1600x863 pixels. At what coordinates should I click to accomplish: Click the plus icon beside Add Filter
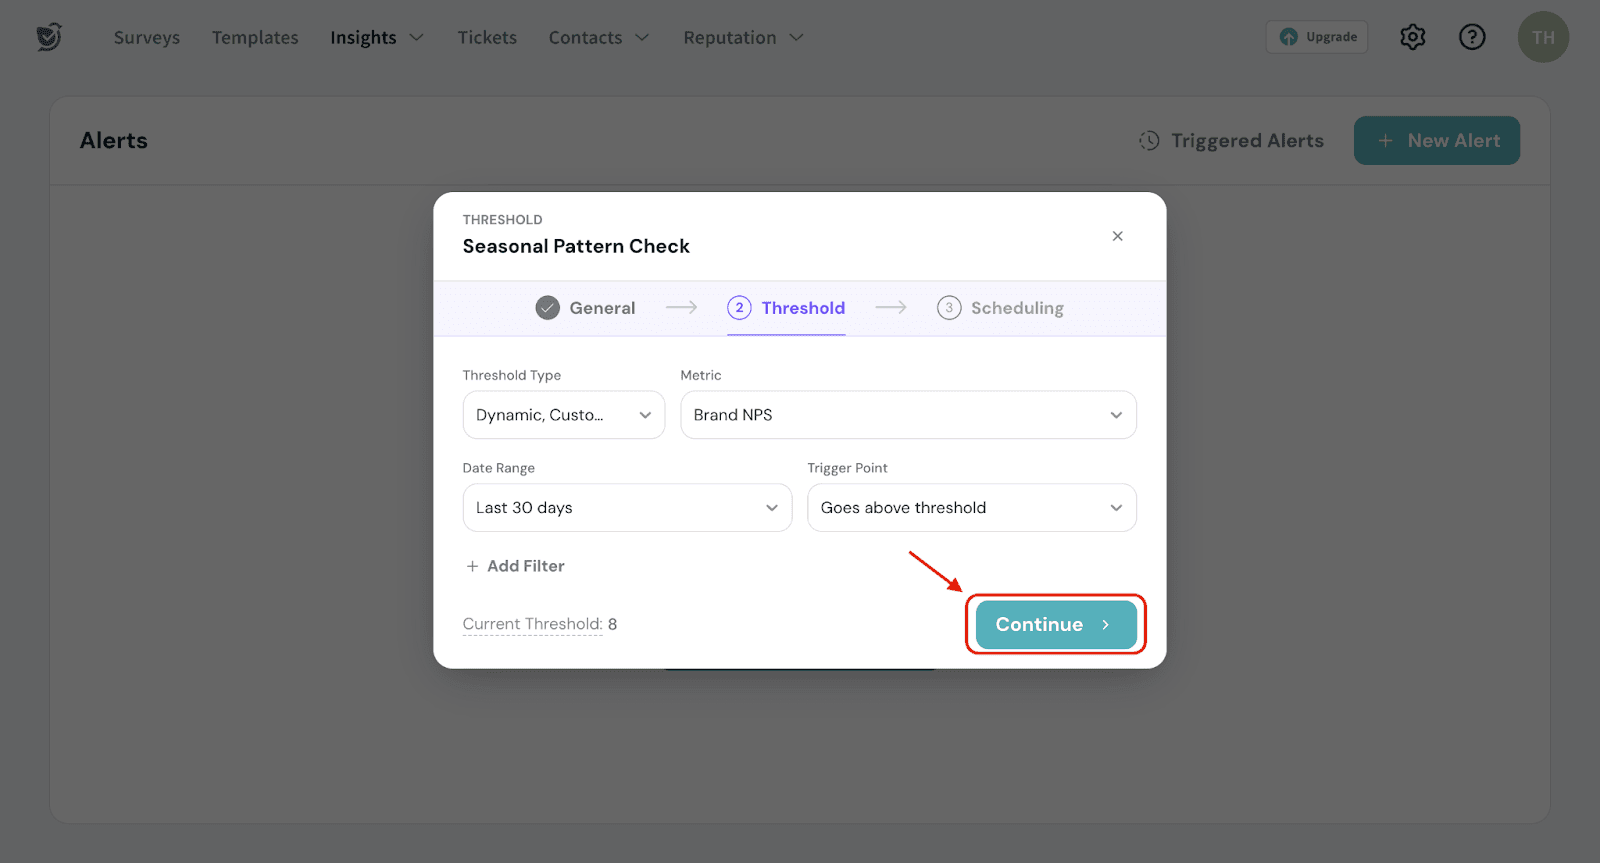point(472,566)
